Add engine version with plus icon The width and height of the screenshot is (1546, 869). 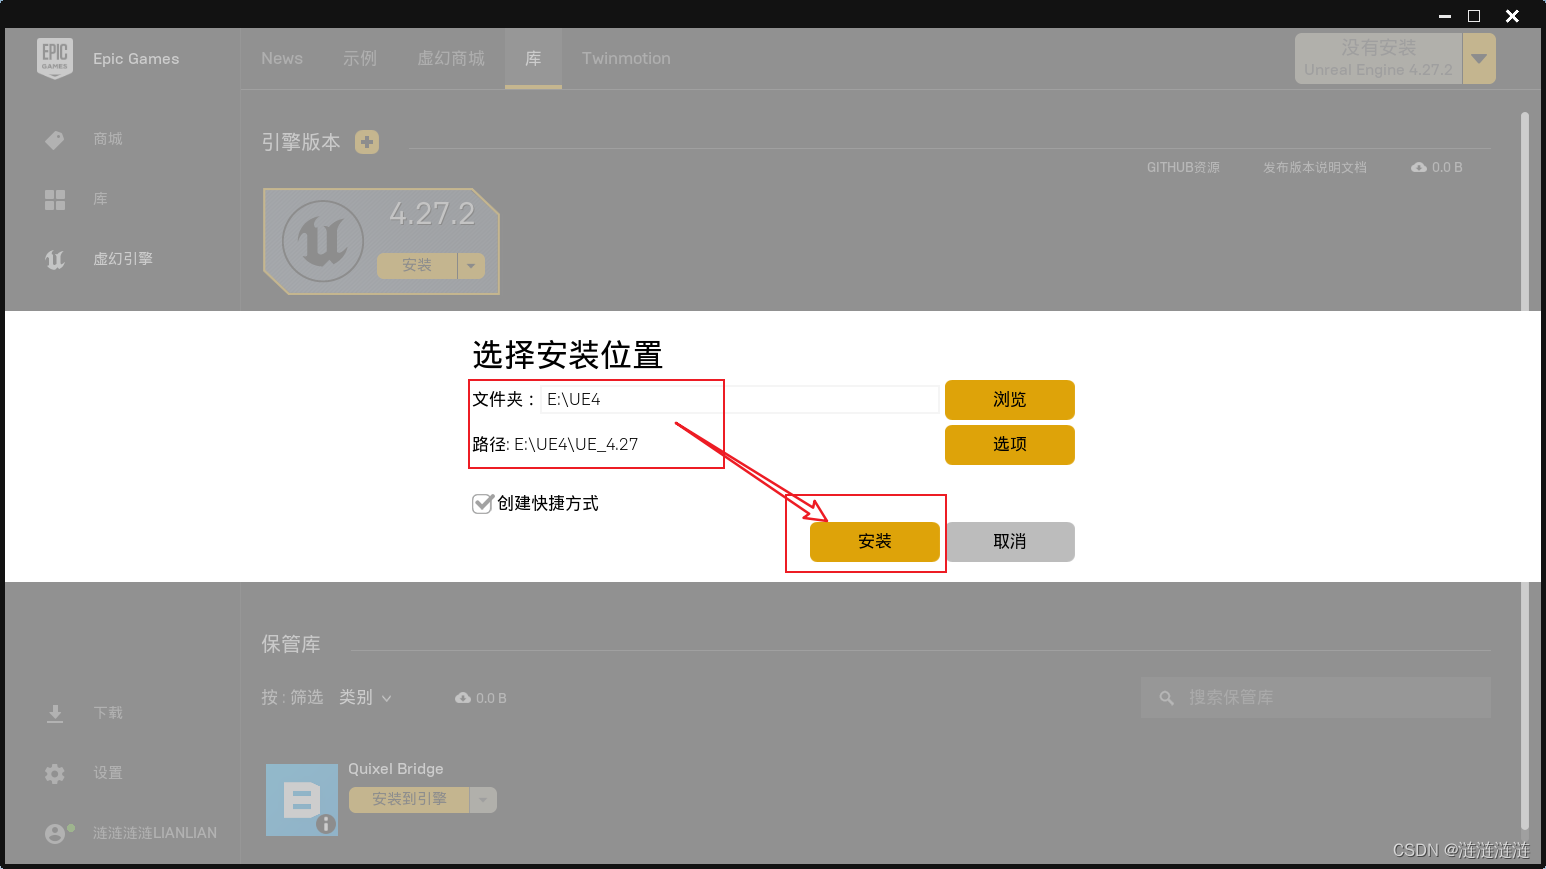(367, 142)
